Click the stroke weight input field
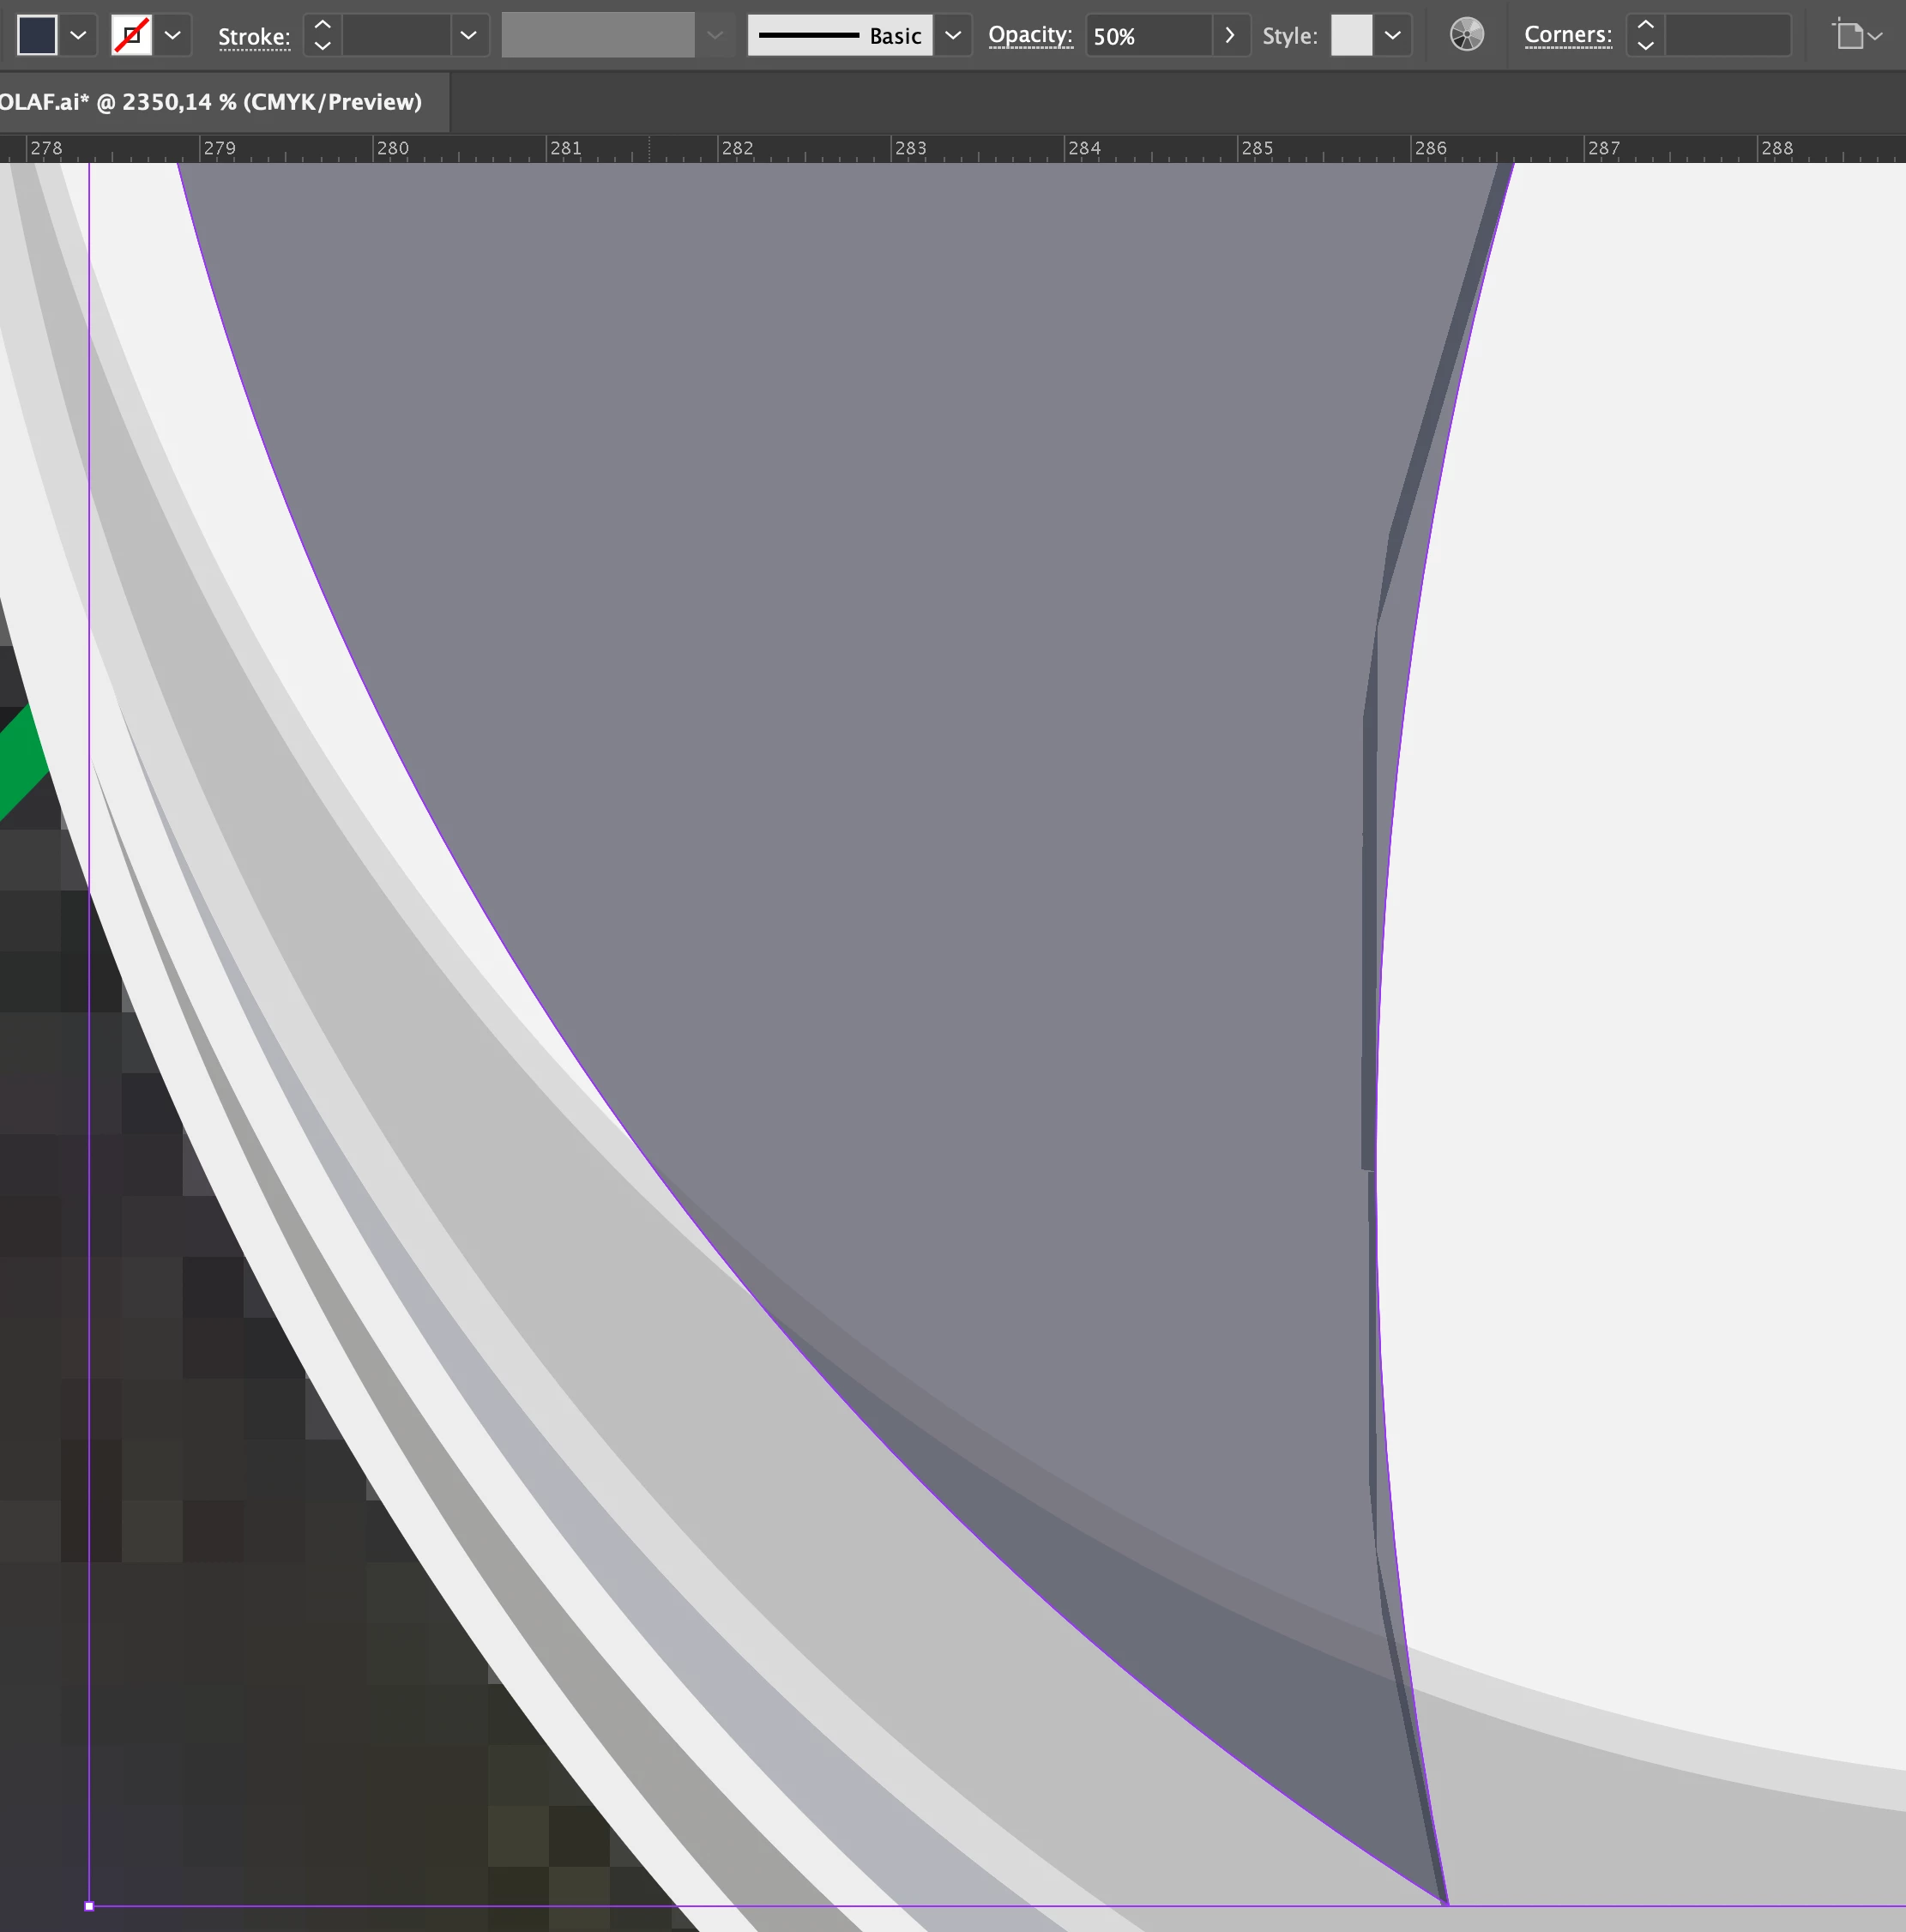The width and height of the screenshot is (1906, 1932). pyautogui.click(x=396, y=35)
